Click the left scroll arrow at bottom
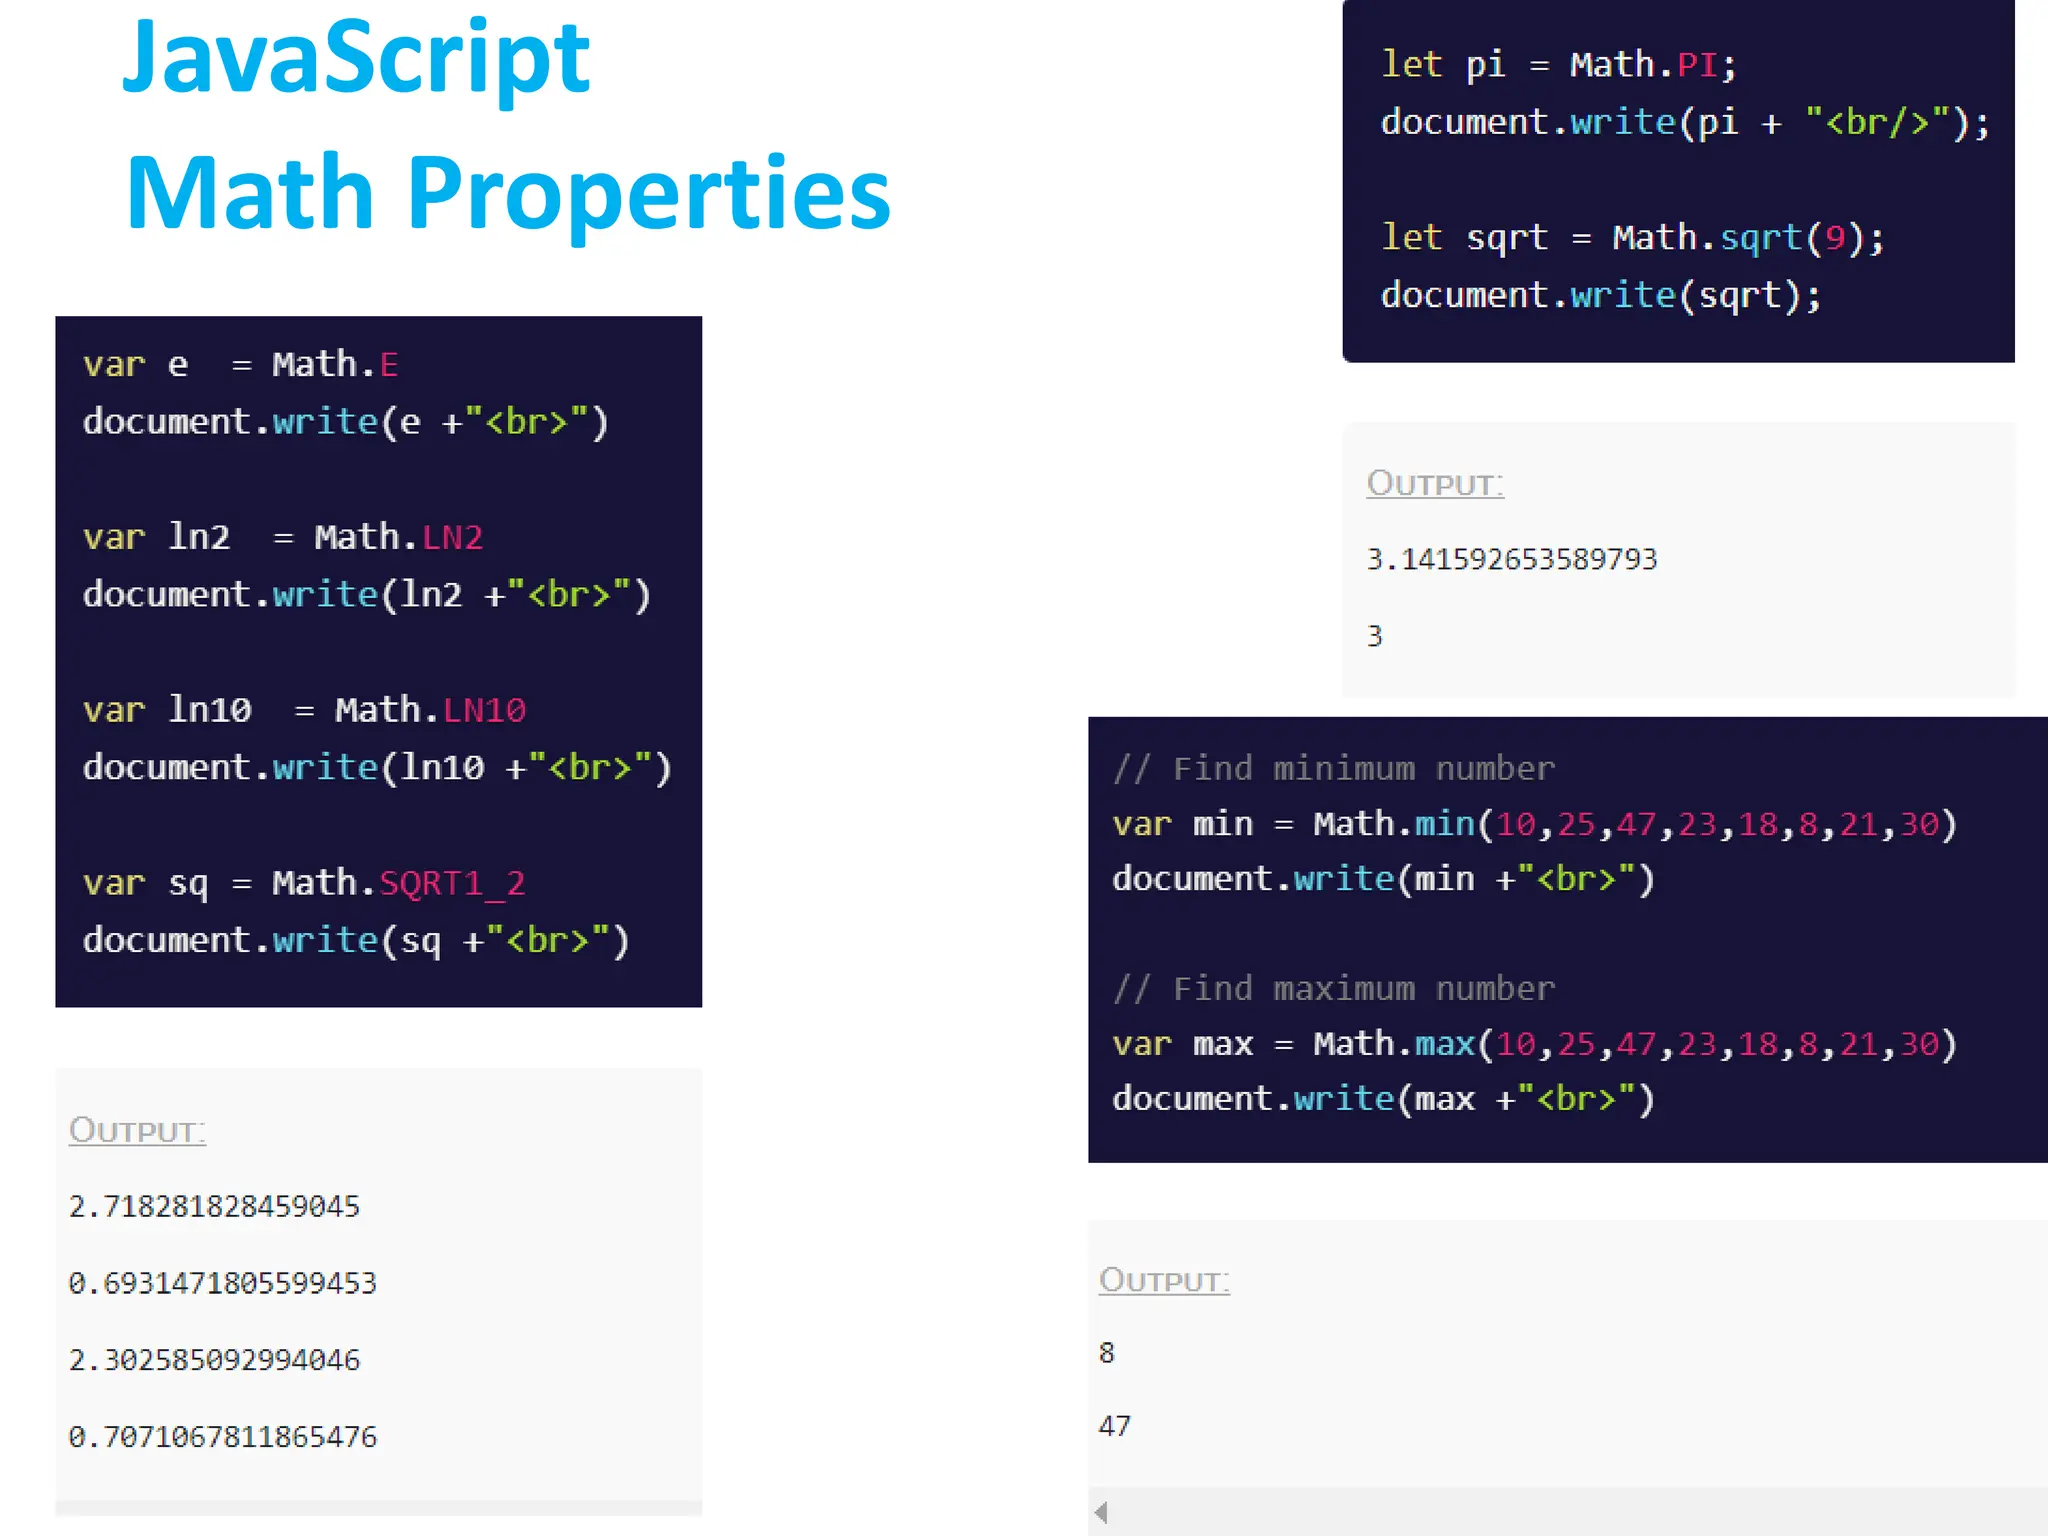Viewport: 2048px width, 1536px height. click(x=1101, y=1512)
